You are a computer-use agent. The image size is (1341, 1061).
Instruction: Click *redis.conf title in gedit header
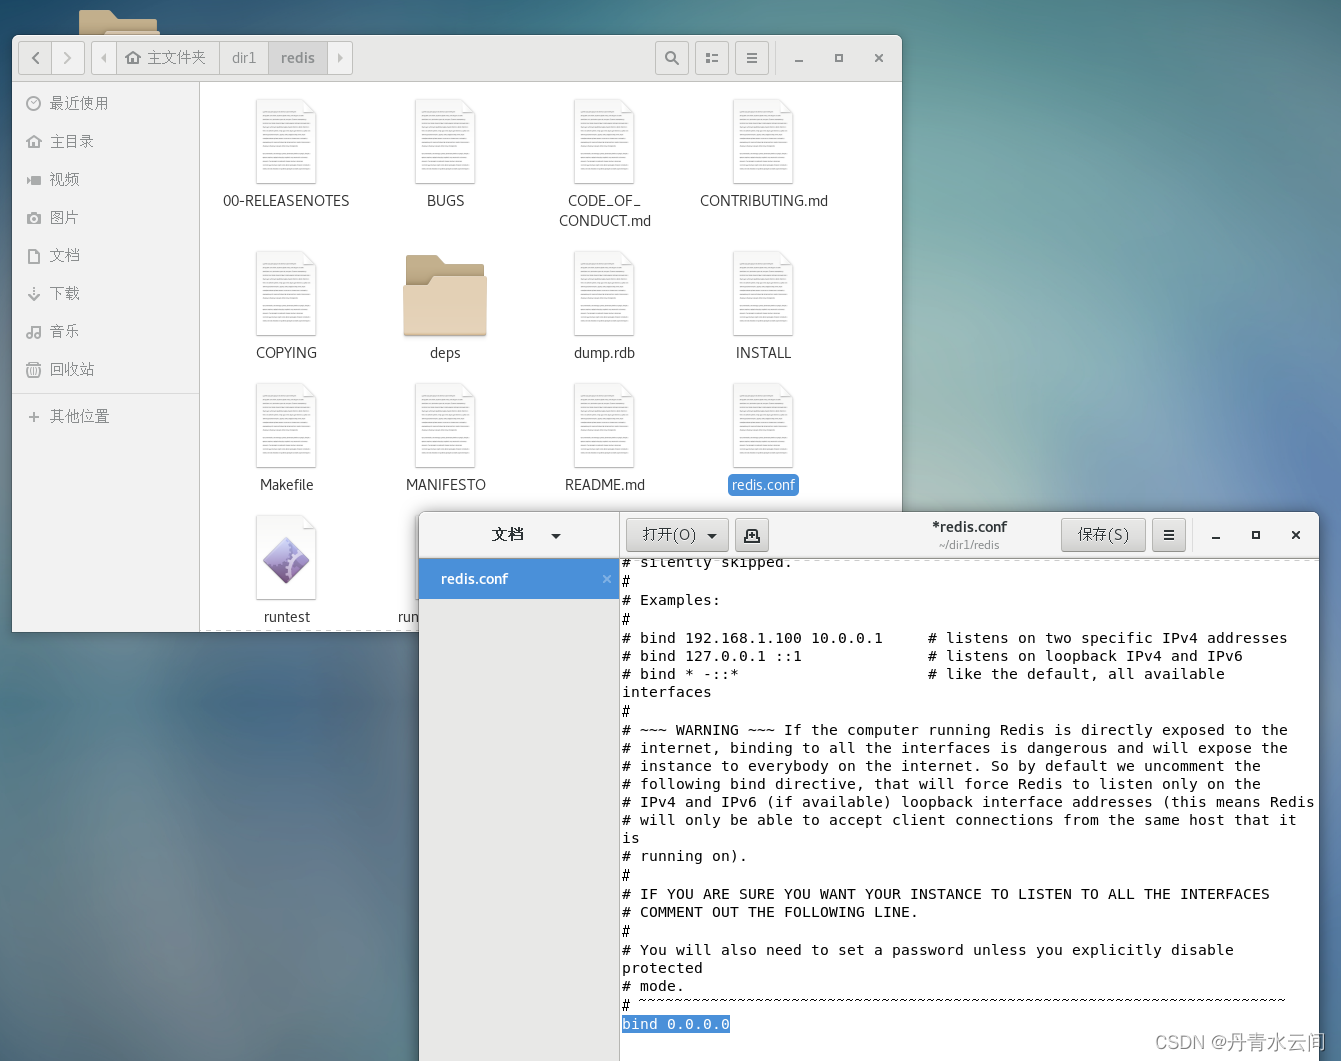[969, 527]
